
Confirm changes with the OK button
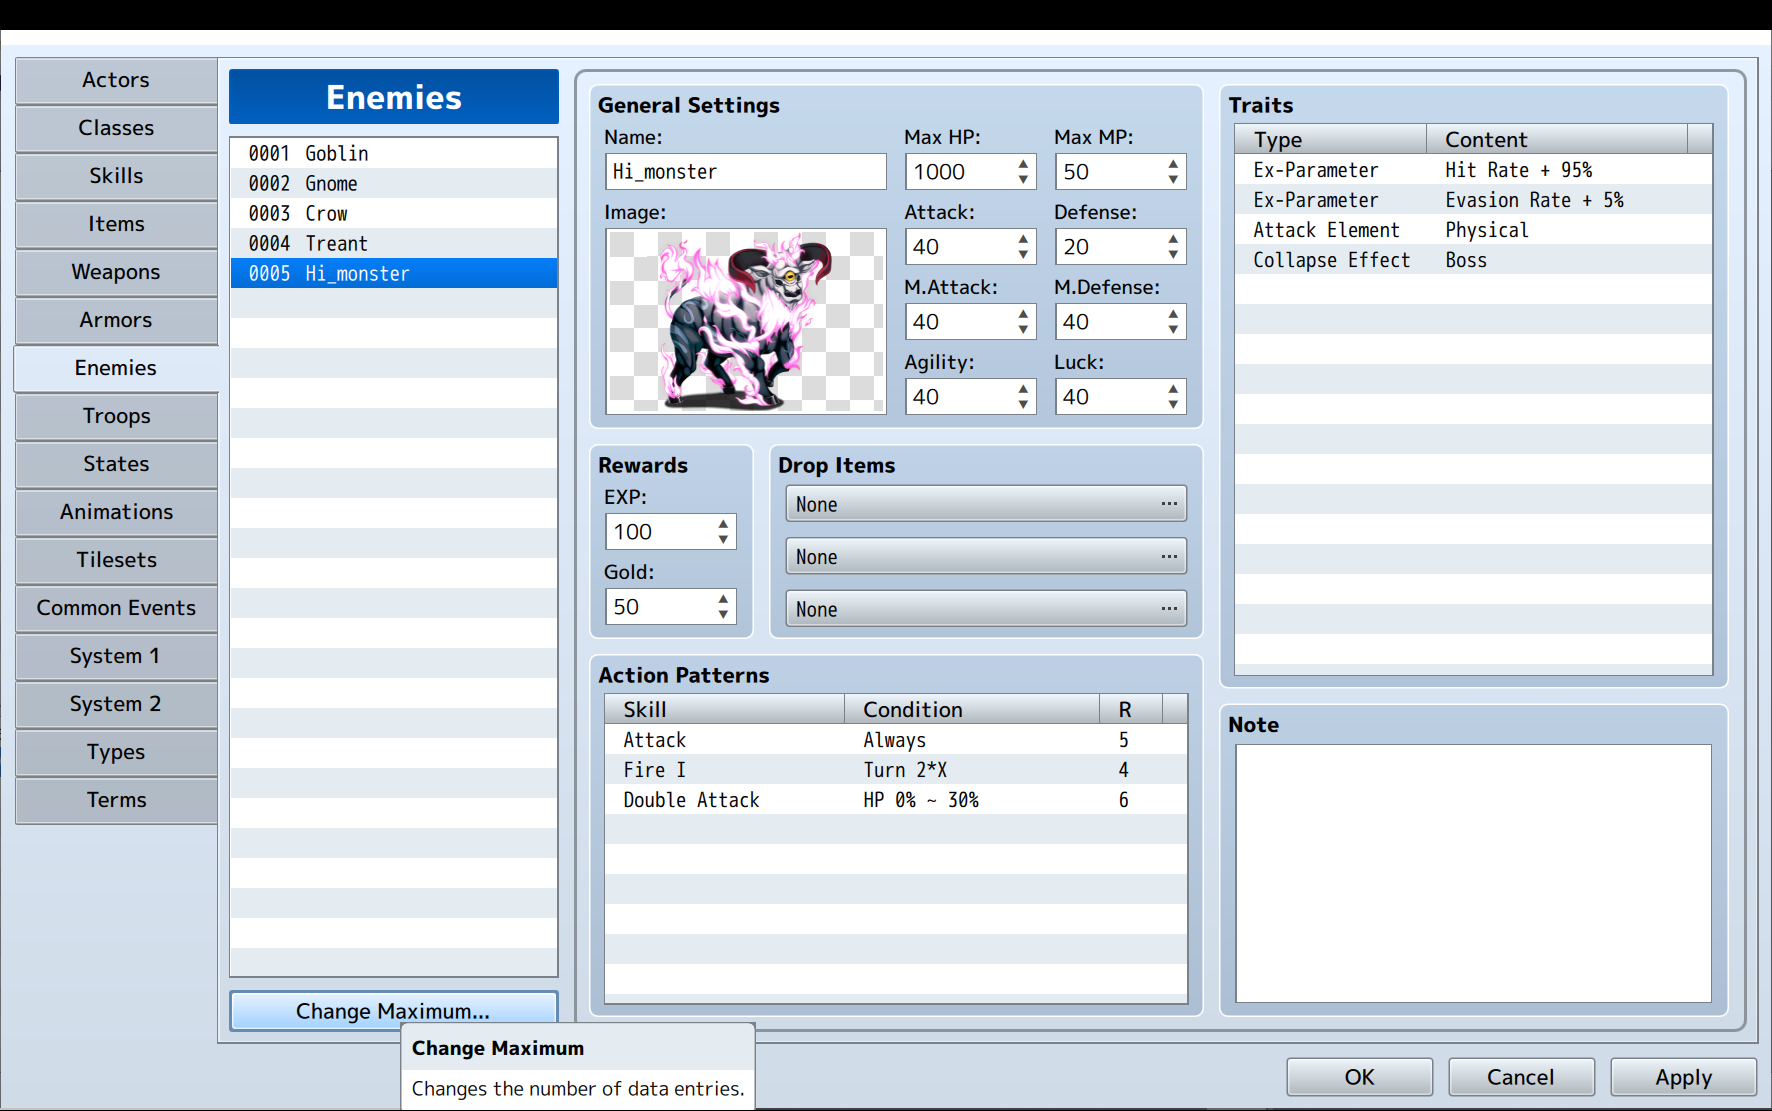tap(1359, 1077)
